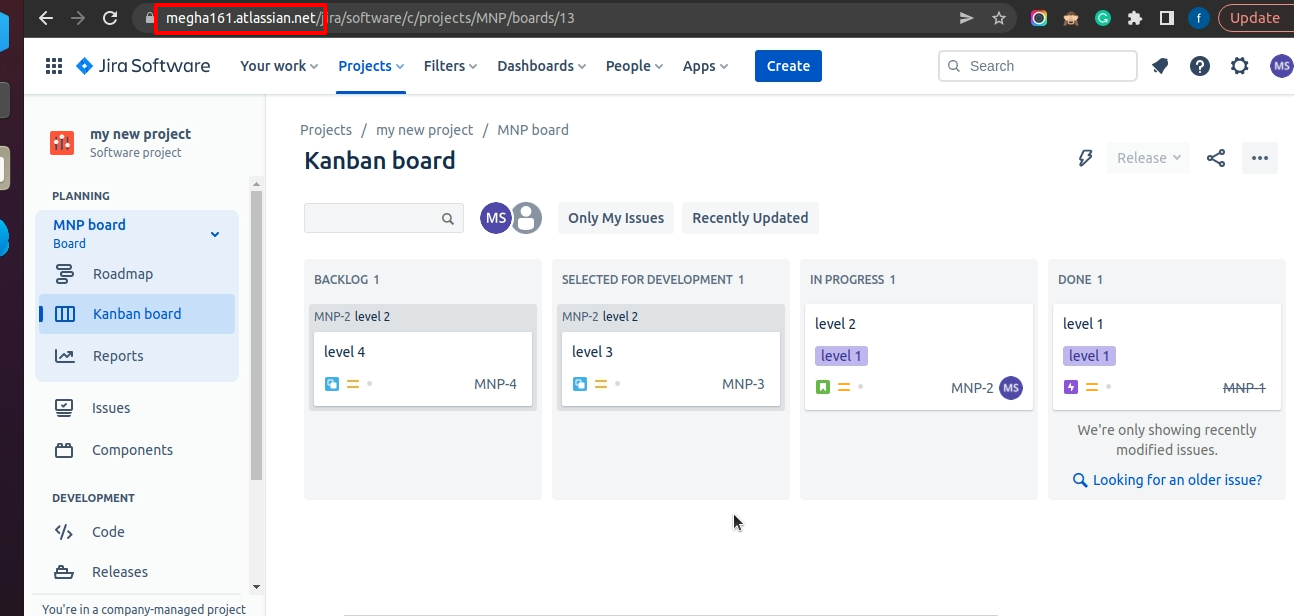Click the story type icon on MNP-2
The height and width of the screenshot is (616, 1294).
[x=823, y=387]
